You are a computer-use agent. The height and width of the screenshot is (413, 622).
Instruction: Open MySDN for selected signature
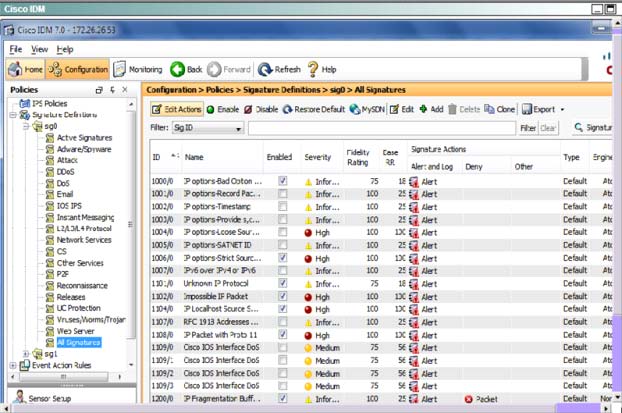[x=367, y=109]
